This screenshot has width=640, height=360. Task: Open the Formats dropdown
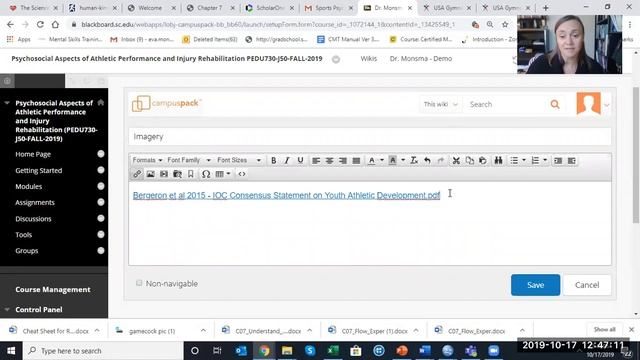147,160
